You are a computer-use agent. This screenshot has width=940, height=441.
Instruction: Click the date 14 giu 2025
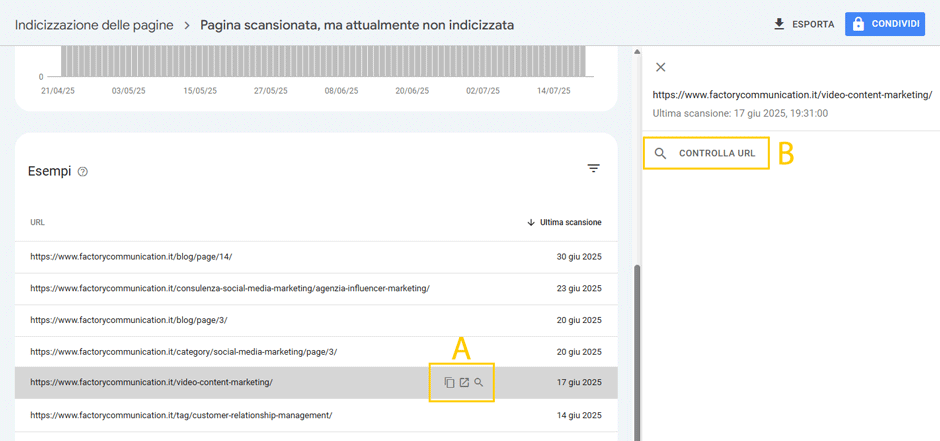pos(579,415)
